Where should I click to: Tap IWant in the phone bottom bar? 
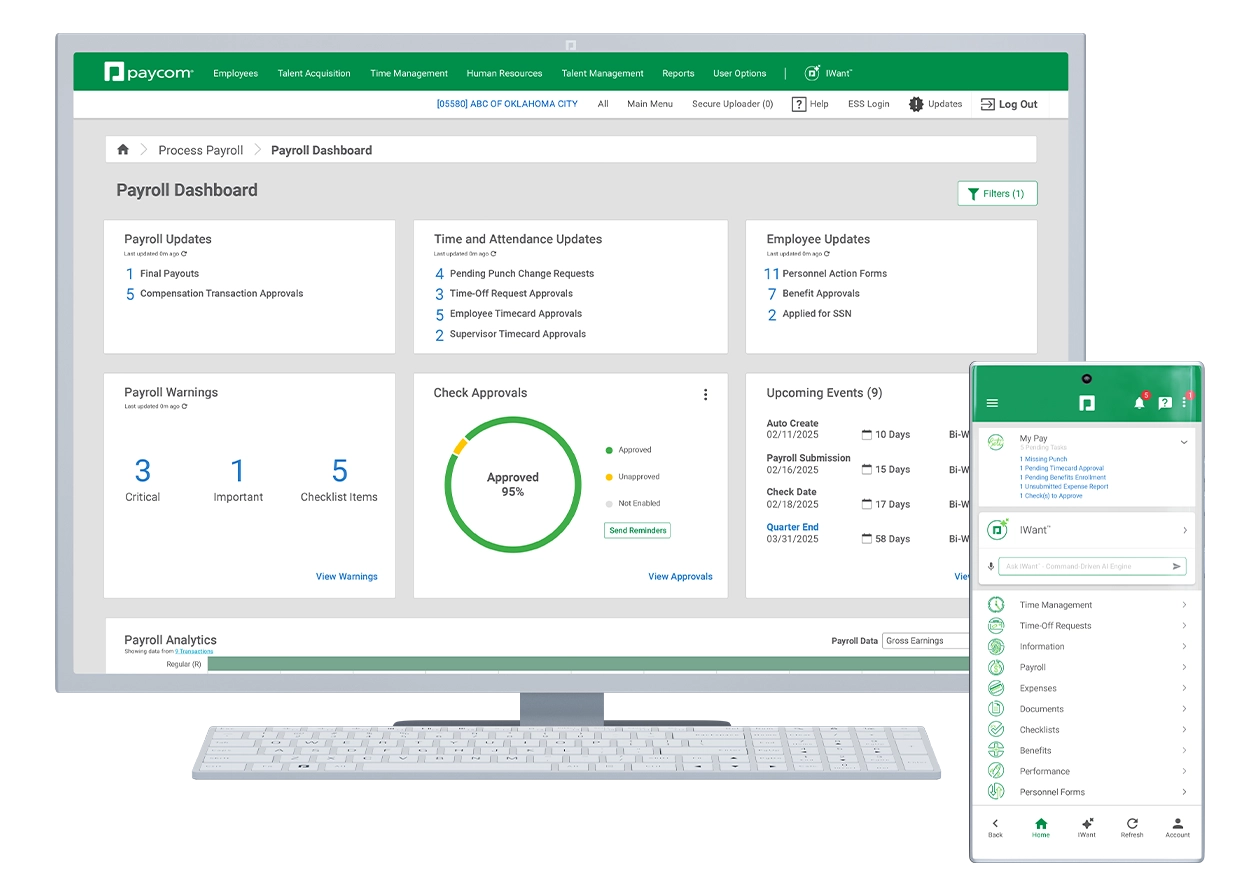pos(1087,828)
